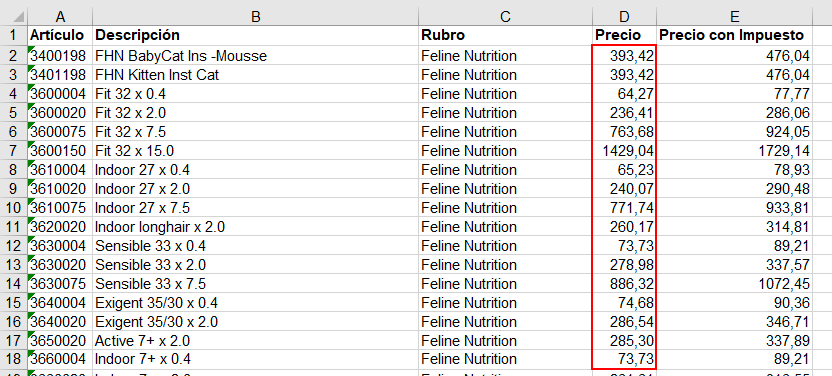Click the Precio header cell

(x=624, y=36)
